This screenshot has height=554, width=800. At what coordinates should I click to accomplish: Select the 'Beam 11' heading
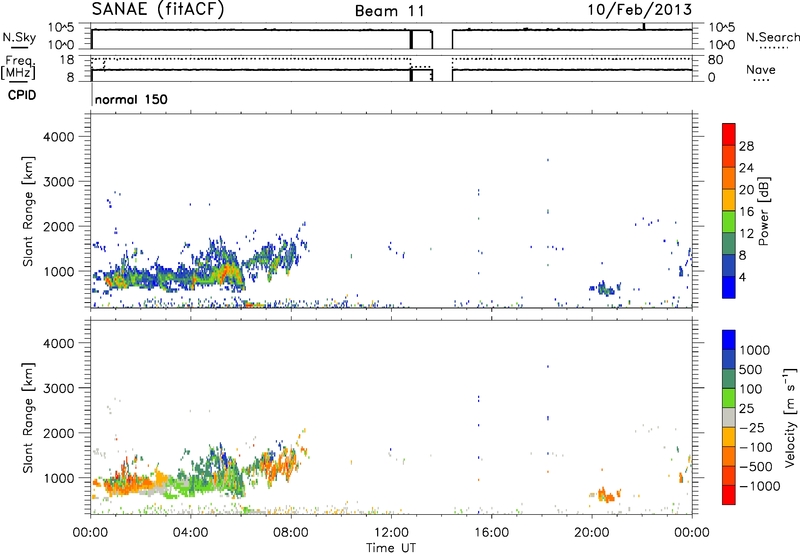[390, 11]
